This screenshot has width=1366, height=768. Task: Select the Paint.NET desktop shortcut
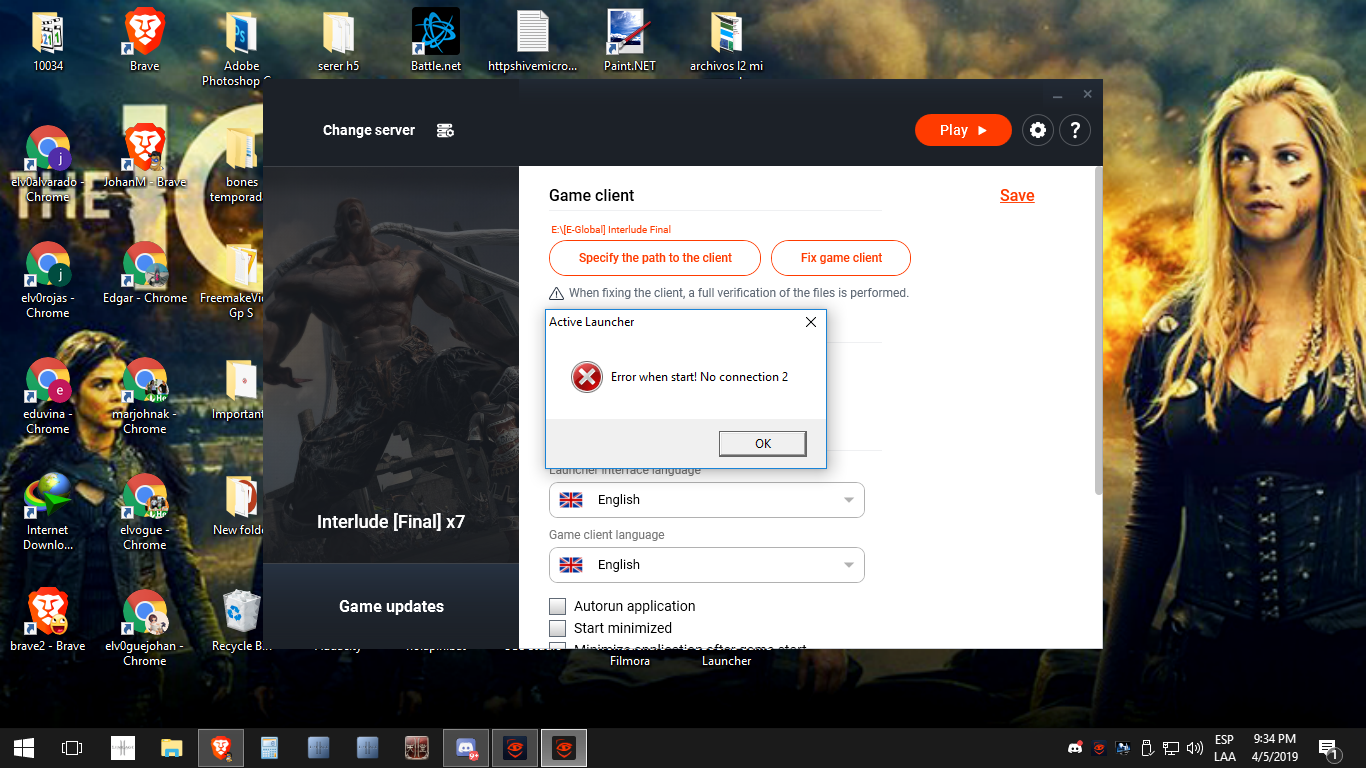click(x=630, y=42)
